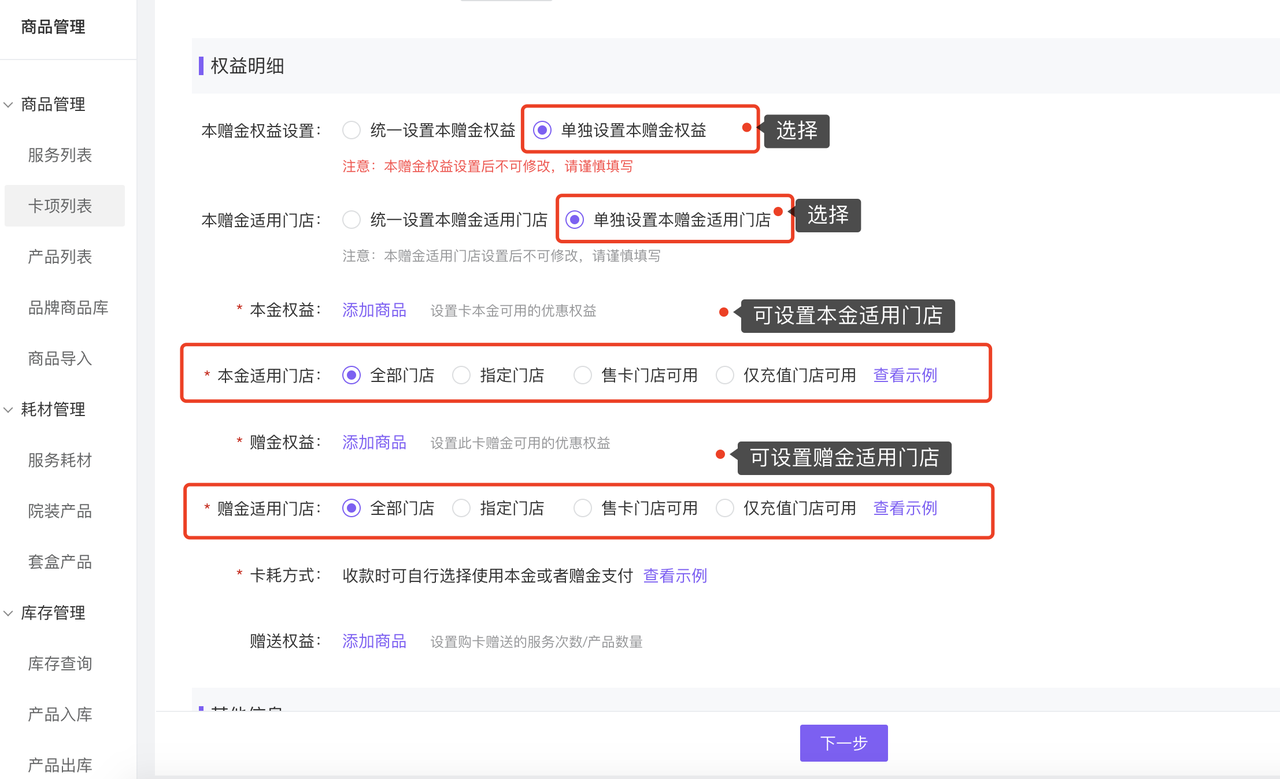Go to 产品入库 in the sidebar
The width and height of the screenshot is (1280, 779).
60,714
